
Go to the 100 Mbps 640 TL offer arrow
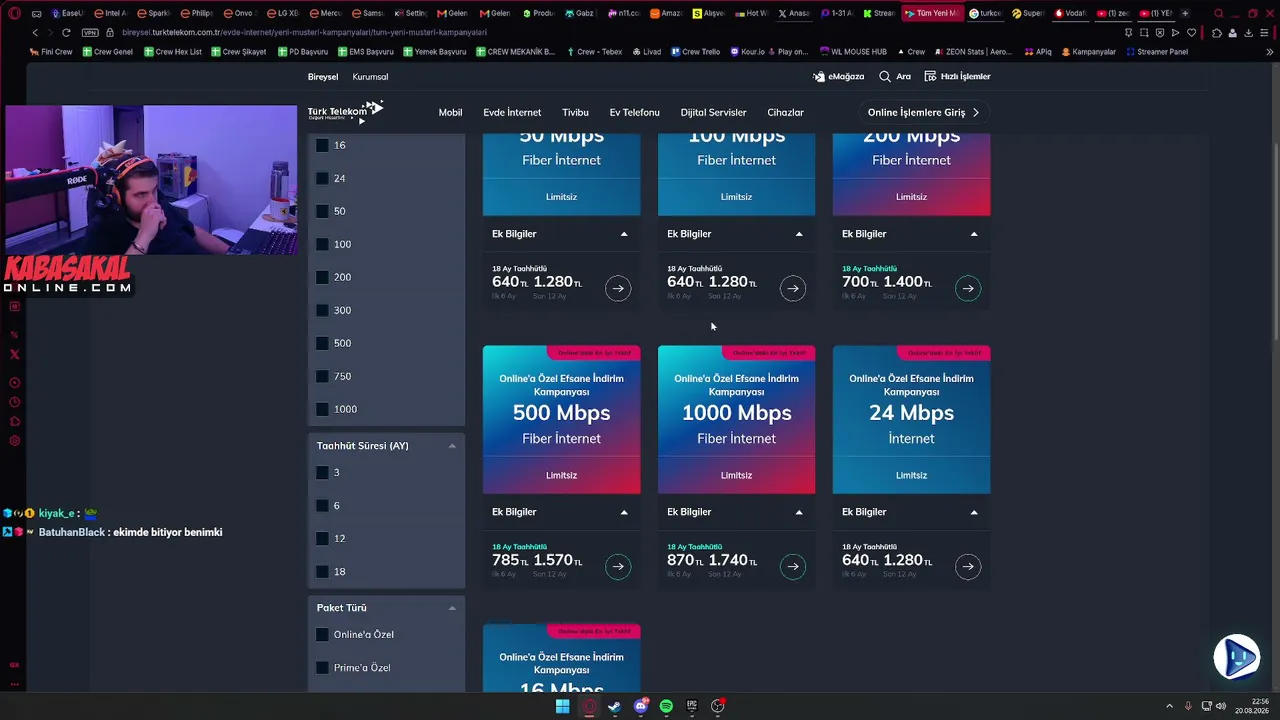click(793, 289)
